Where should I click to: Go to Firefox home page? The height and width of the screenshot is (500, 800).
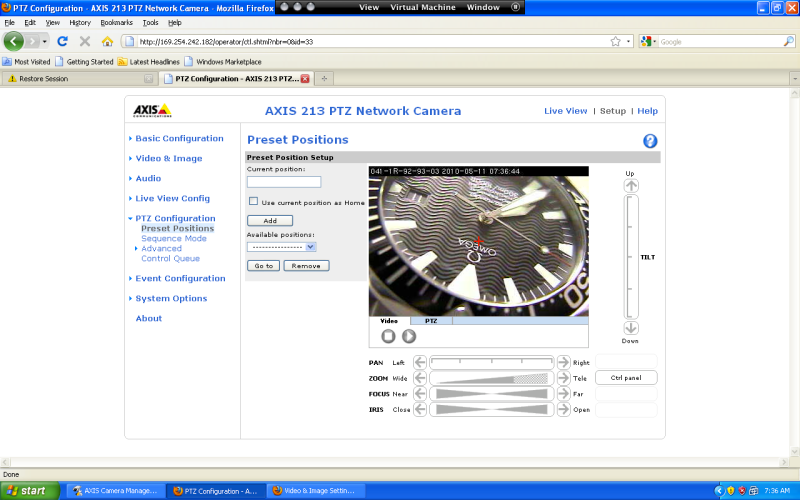[x=107, y=41]
